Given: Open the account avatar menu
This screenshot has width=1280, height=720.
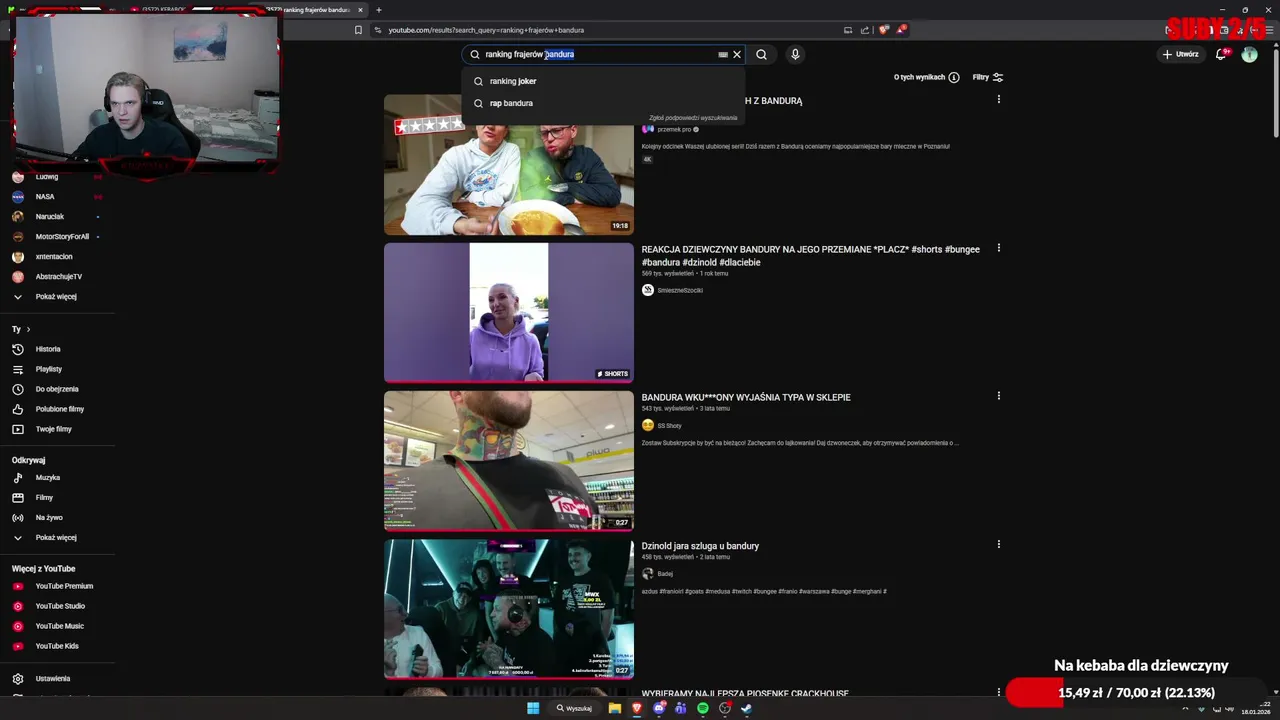Looking at the screenshot, I should [x=1249, y=54].
